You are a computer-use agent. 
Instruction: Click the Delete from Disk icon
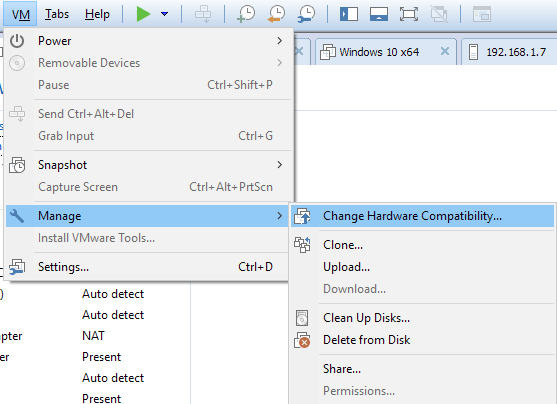coord(302,340)
